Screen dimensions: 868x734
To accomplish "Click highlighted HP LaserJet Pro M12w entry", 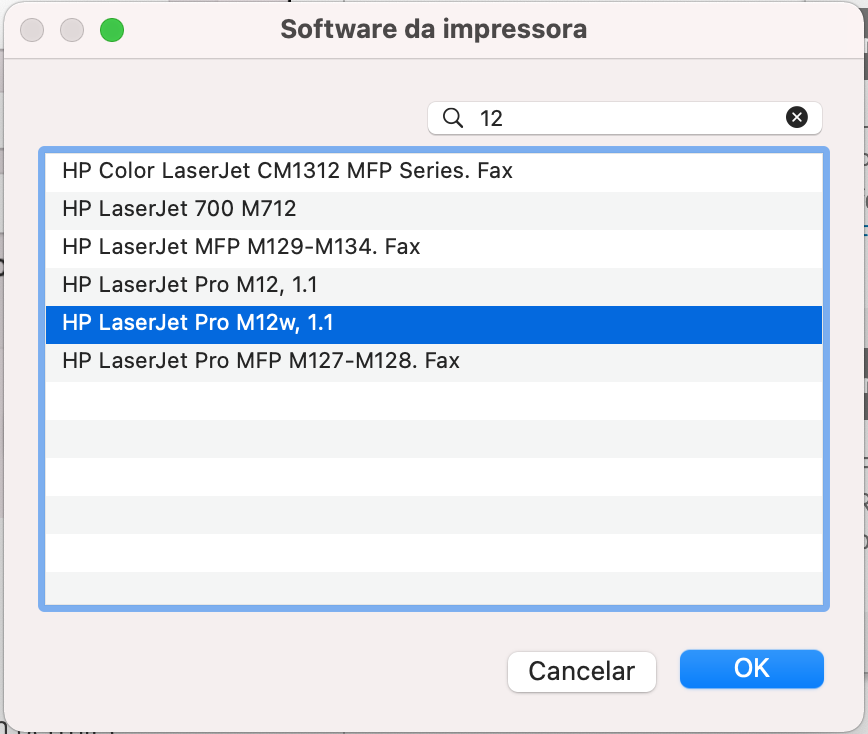I will (x=197, y=323).
